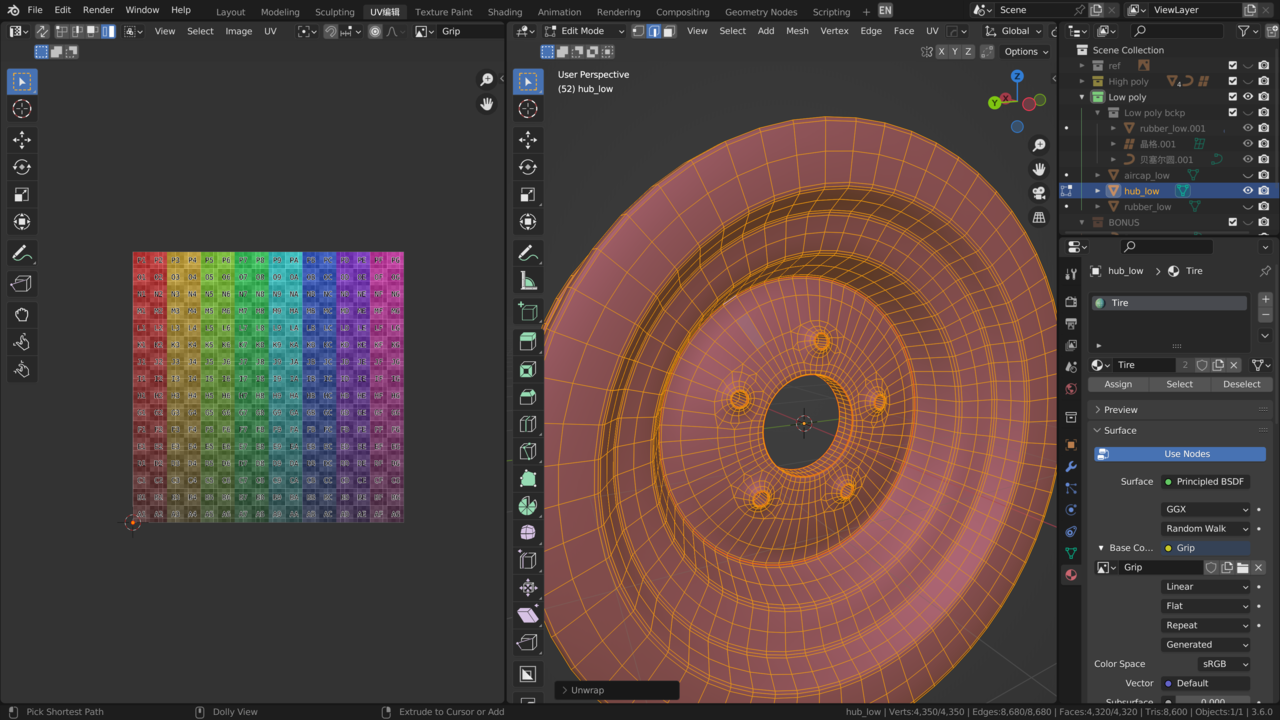Click the Deselect material button

click(1241, 384)
